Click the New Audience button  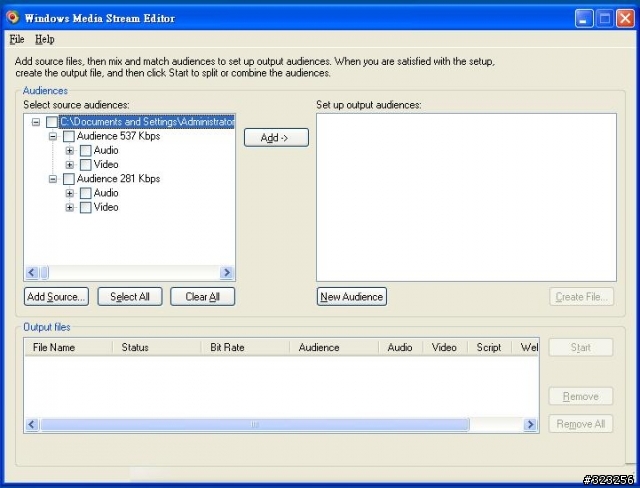tap(352, 297)
